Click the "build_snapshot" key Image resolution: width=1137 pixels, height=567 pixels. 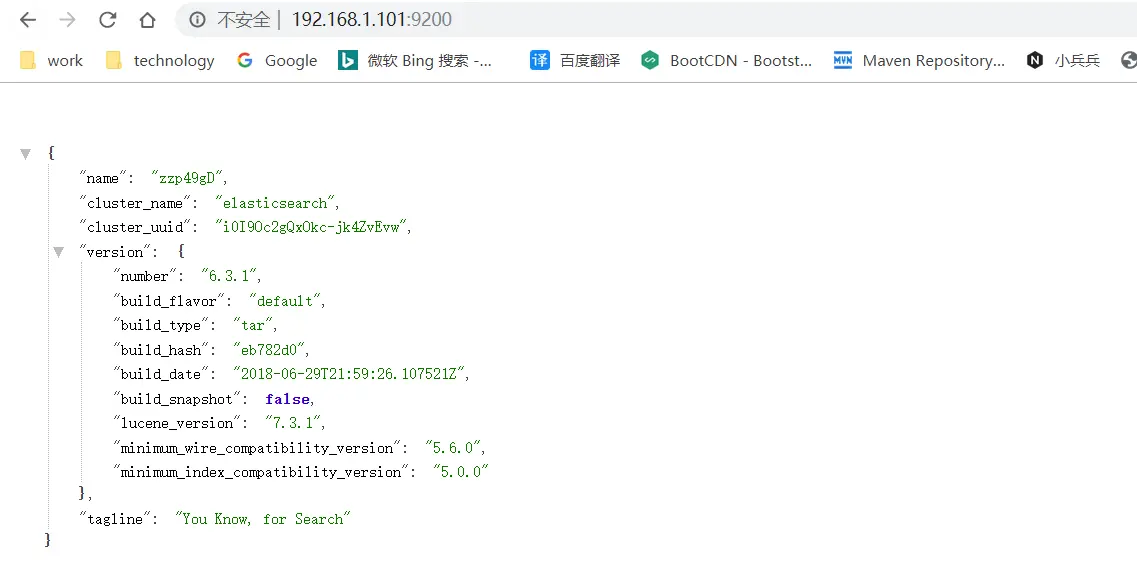179,399
